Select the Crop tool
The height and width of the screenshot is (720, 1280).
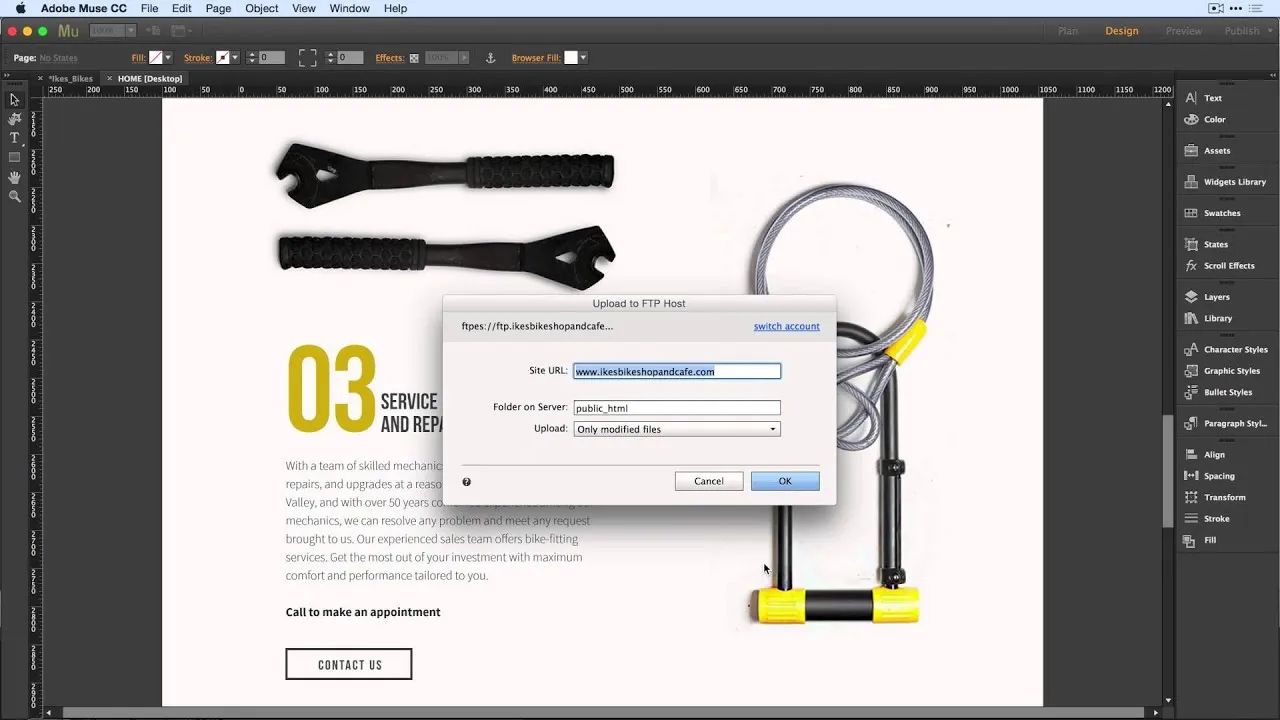click(14, 118)
